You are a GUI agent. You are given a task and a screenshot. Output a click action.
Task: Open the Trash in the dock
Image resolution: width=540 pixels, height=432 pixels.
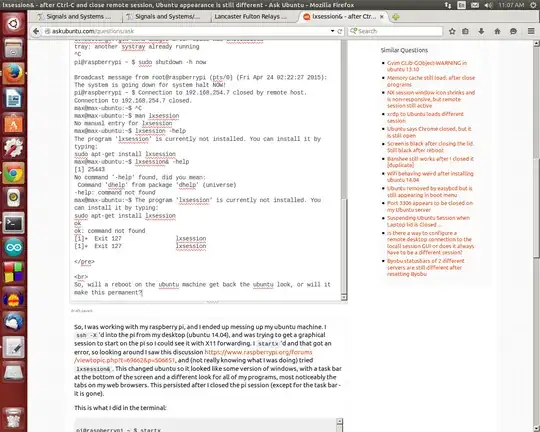13,418
